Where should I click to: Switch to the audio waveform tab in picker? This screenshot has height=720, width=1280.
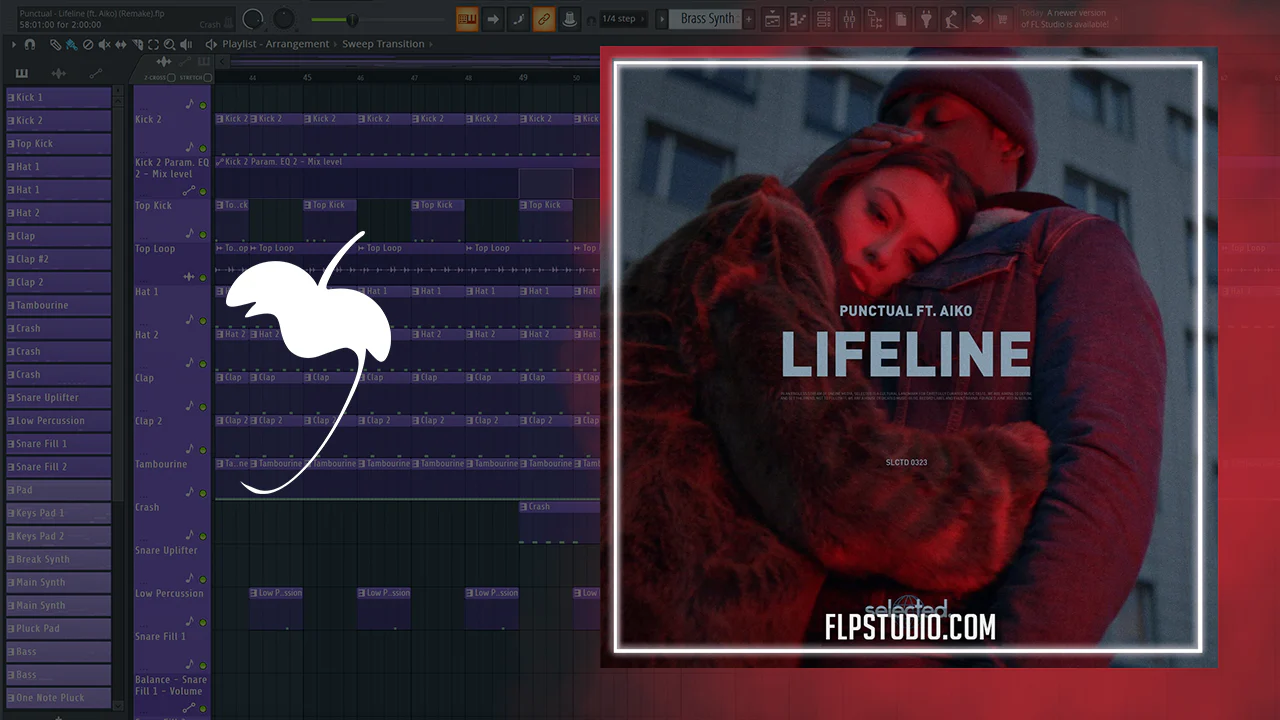coord(59,73)
